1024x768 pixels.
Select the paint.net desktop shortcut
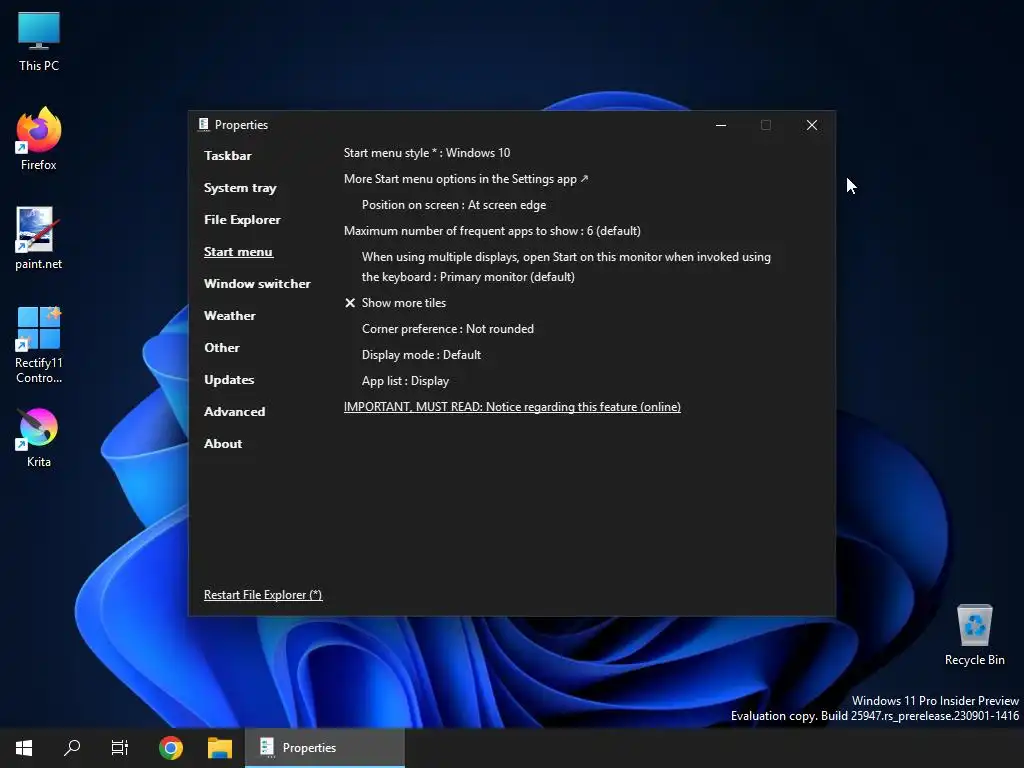39,238
